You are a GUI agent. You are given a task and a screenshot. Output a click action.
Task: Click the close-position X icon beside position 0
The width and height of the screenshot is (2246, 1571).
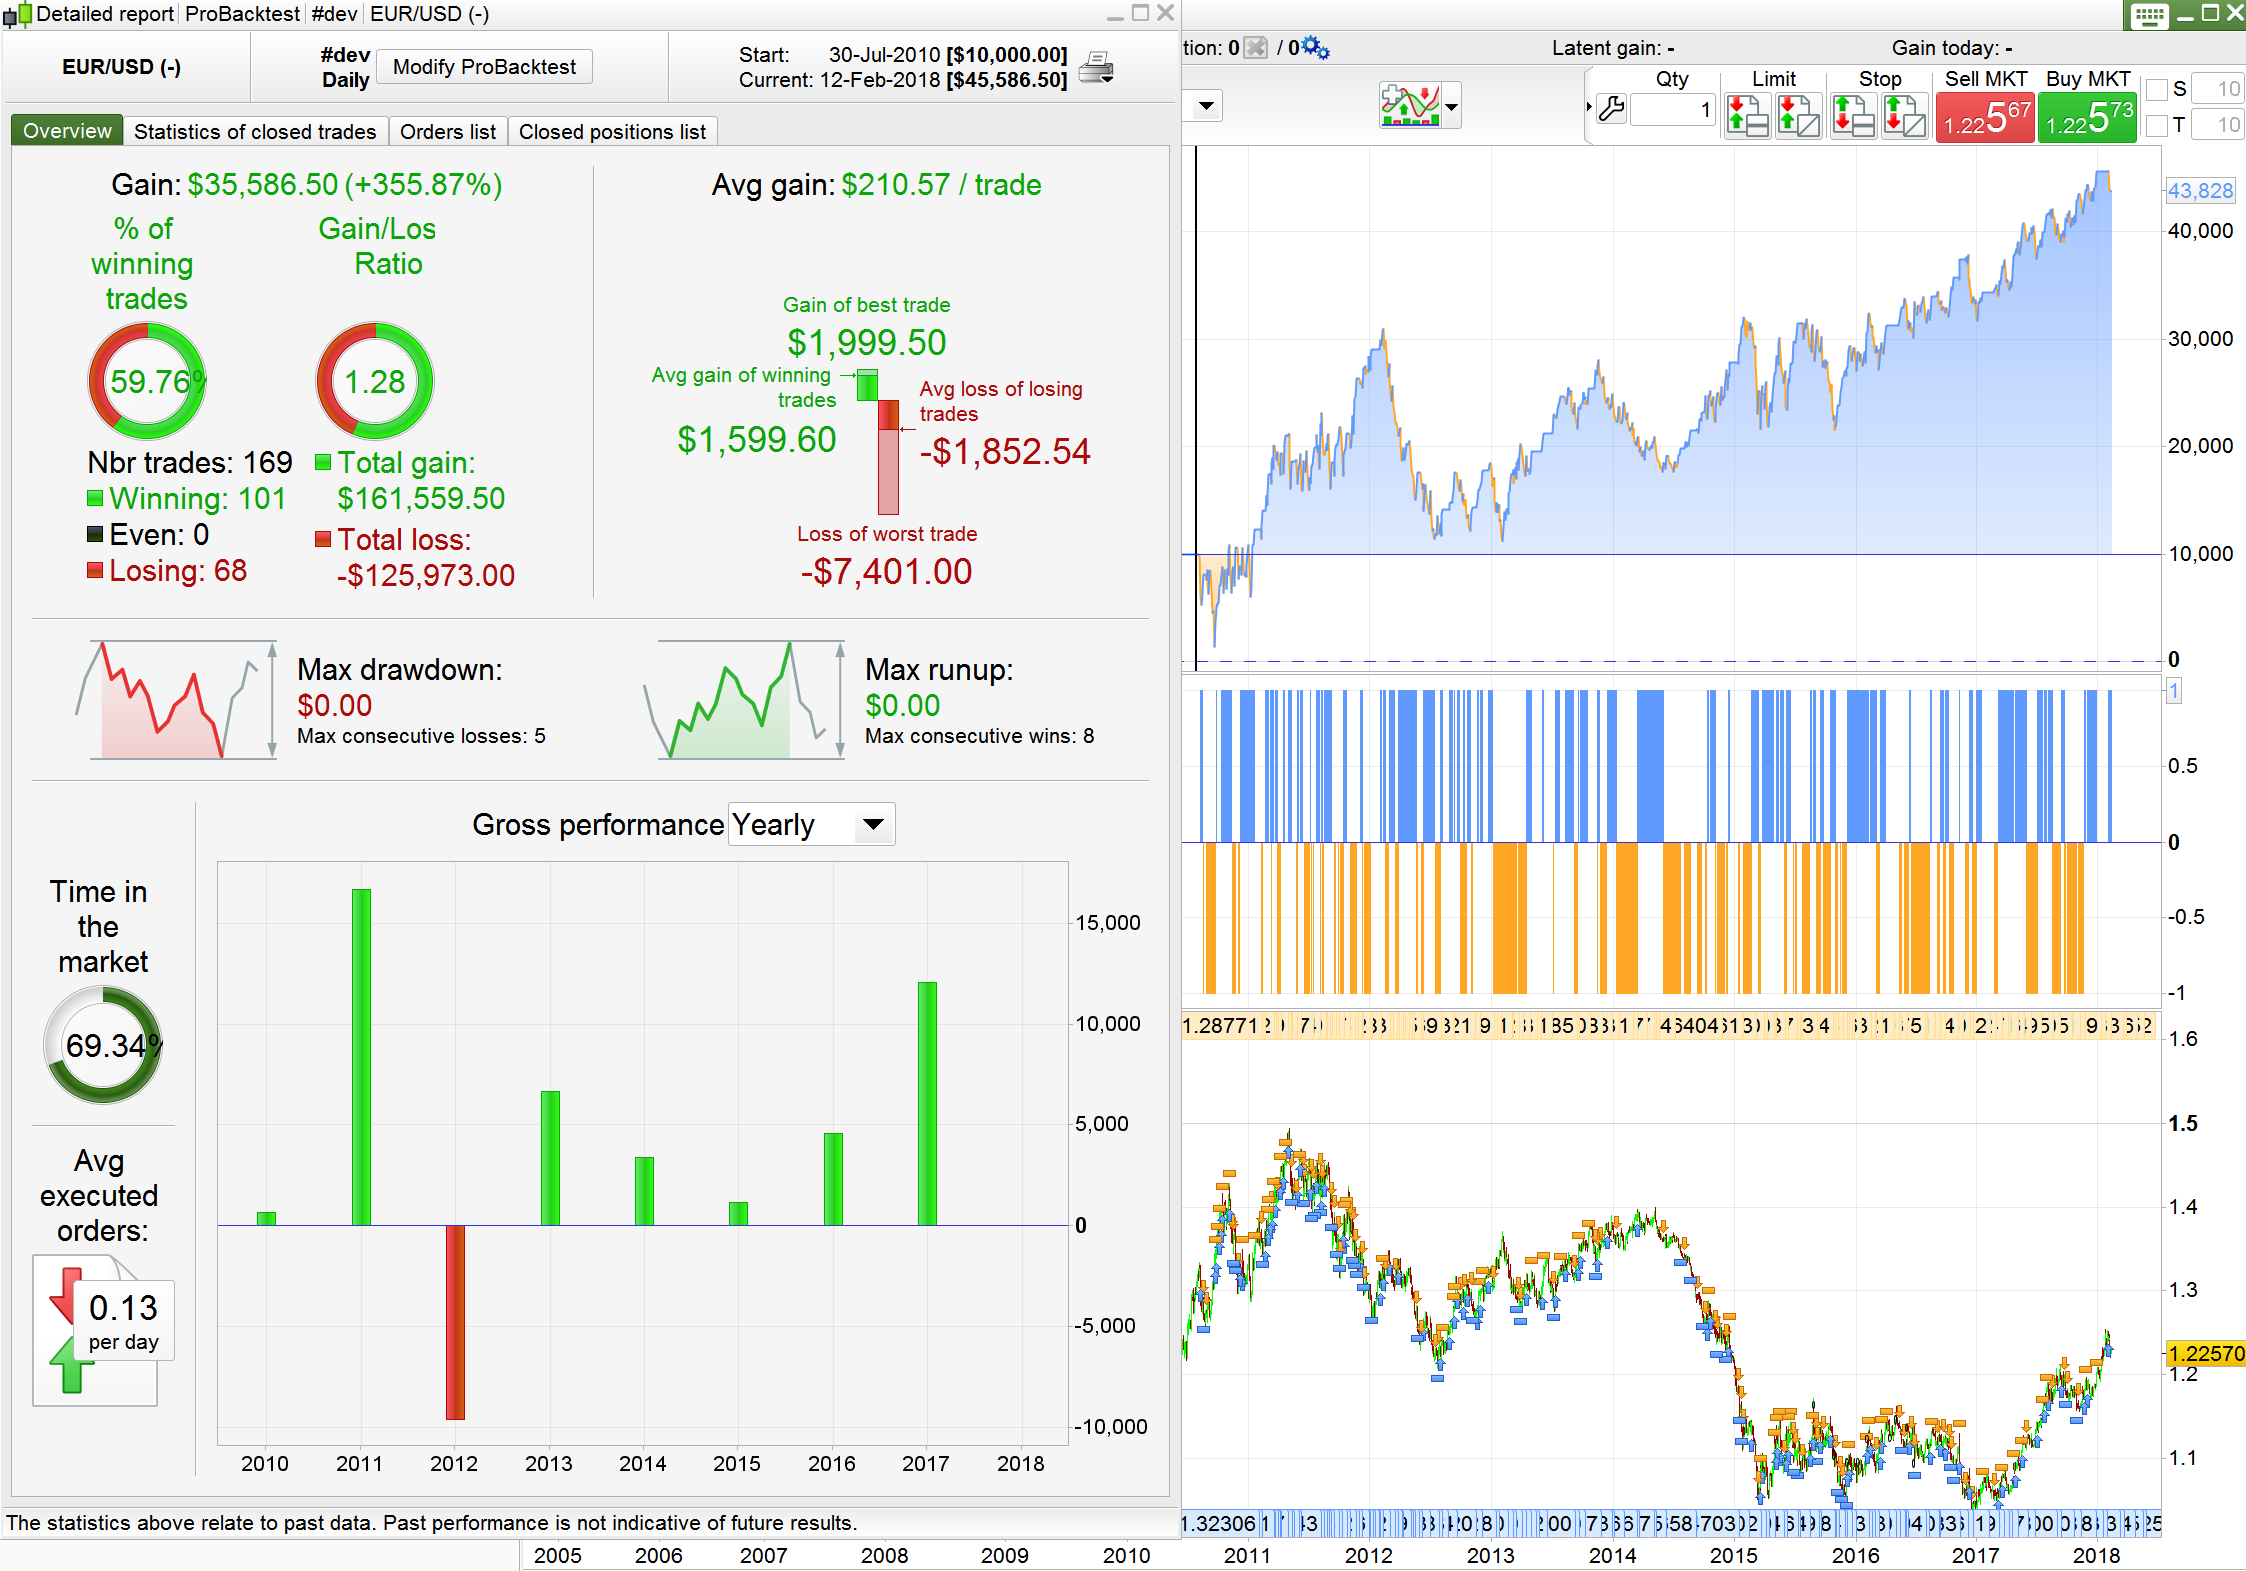click(x=1255, y=47)
